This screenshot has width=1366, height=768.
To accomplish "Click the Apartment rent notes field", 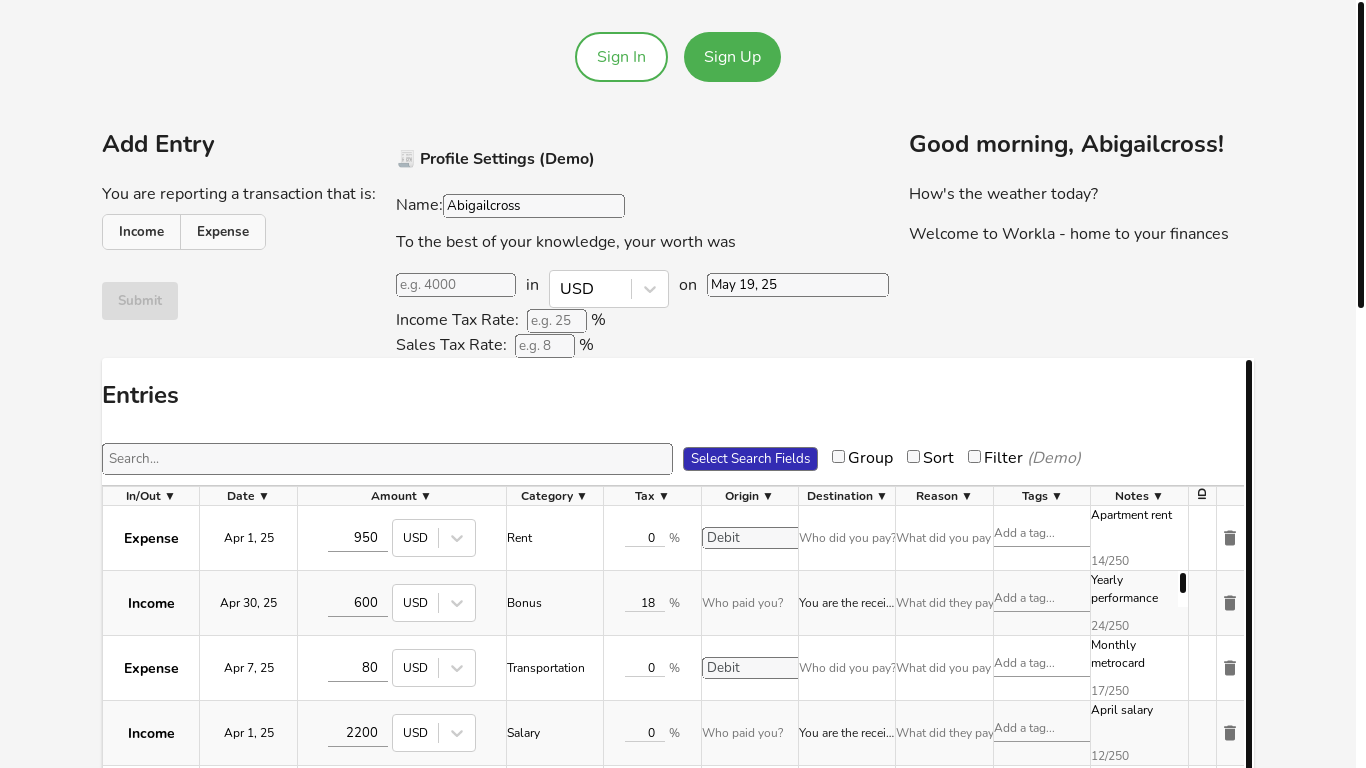I will pos(1139,529).
